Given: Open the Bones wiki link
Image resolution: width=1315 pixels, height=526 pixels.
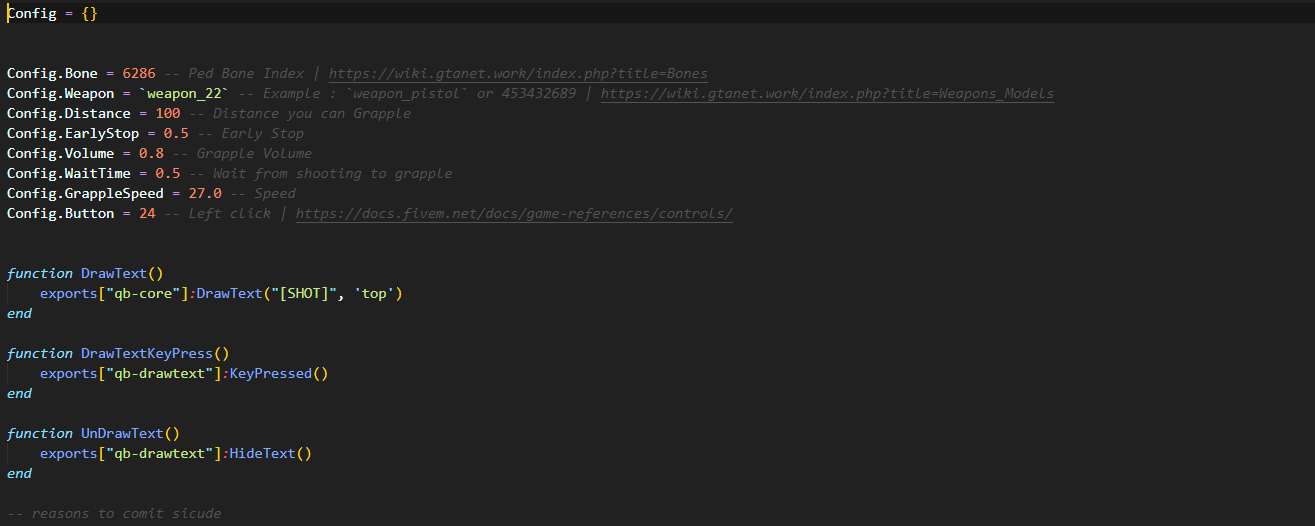Looking at the screenshot, I should (518, 74).
